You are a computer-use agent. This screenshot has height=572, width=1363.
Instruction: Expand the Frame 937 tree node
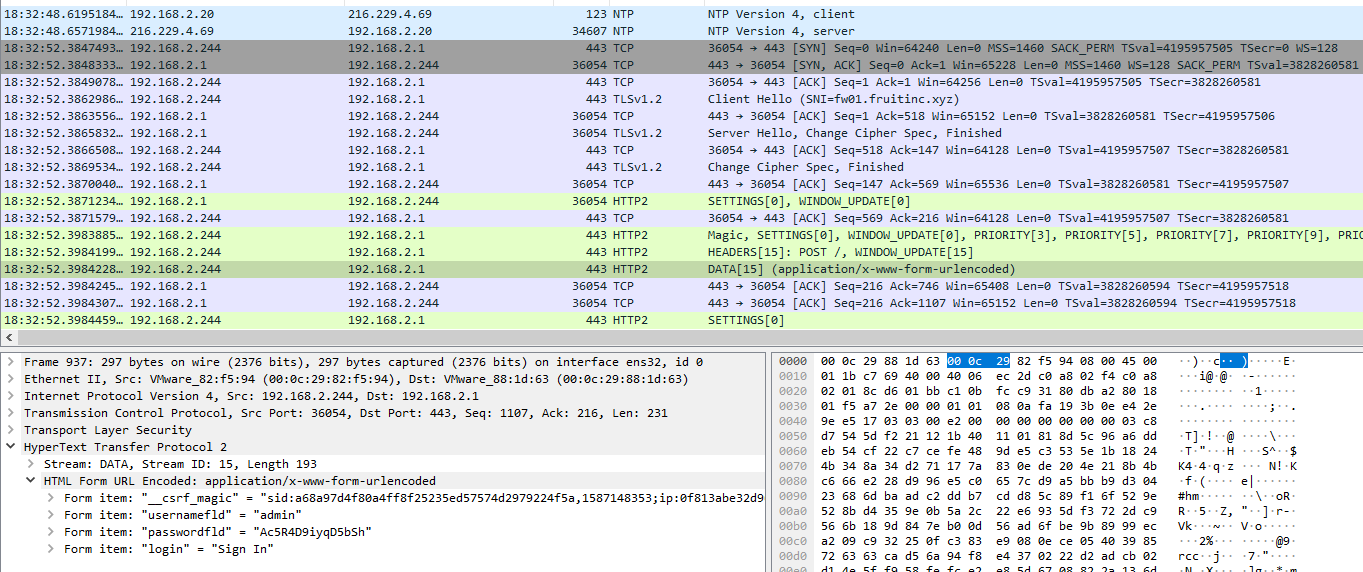(10, 362)
